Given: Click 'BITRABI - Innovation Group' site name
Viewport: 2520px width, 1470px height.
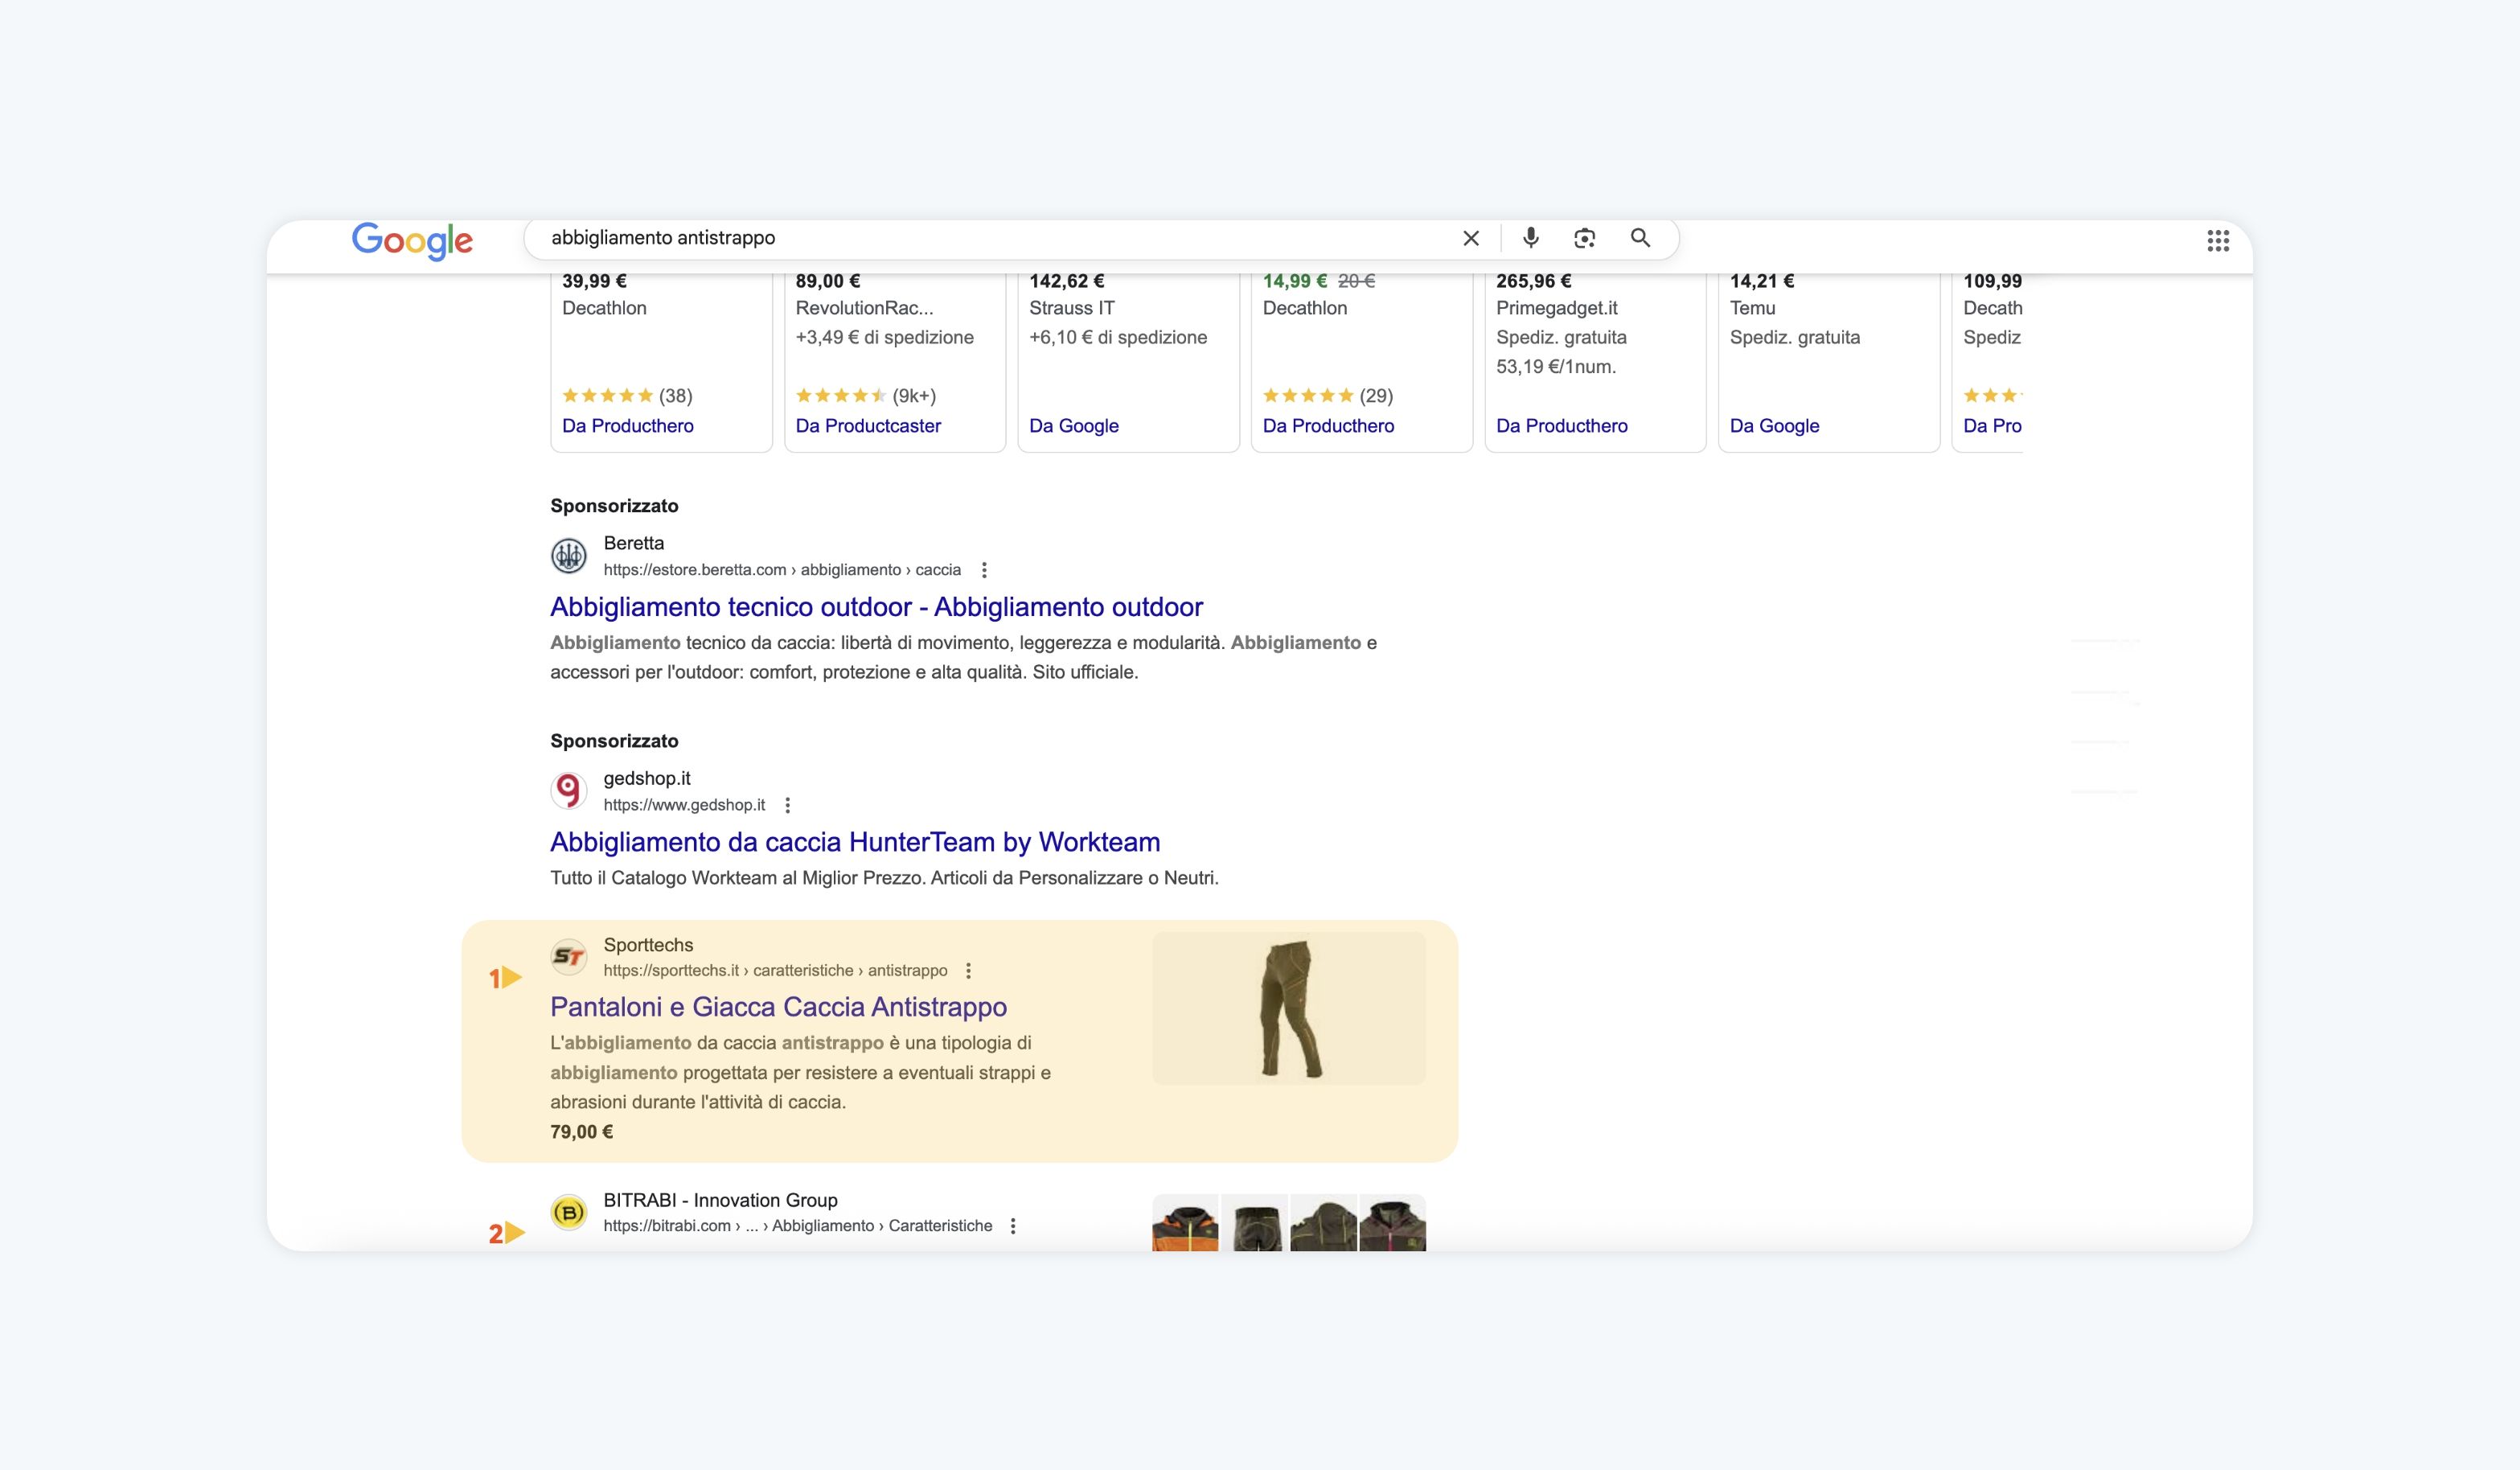Looking at the screenshot, I should click(x=721, y=1200).
